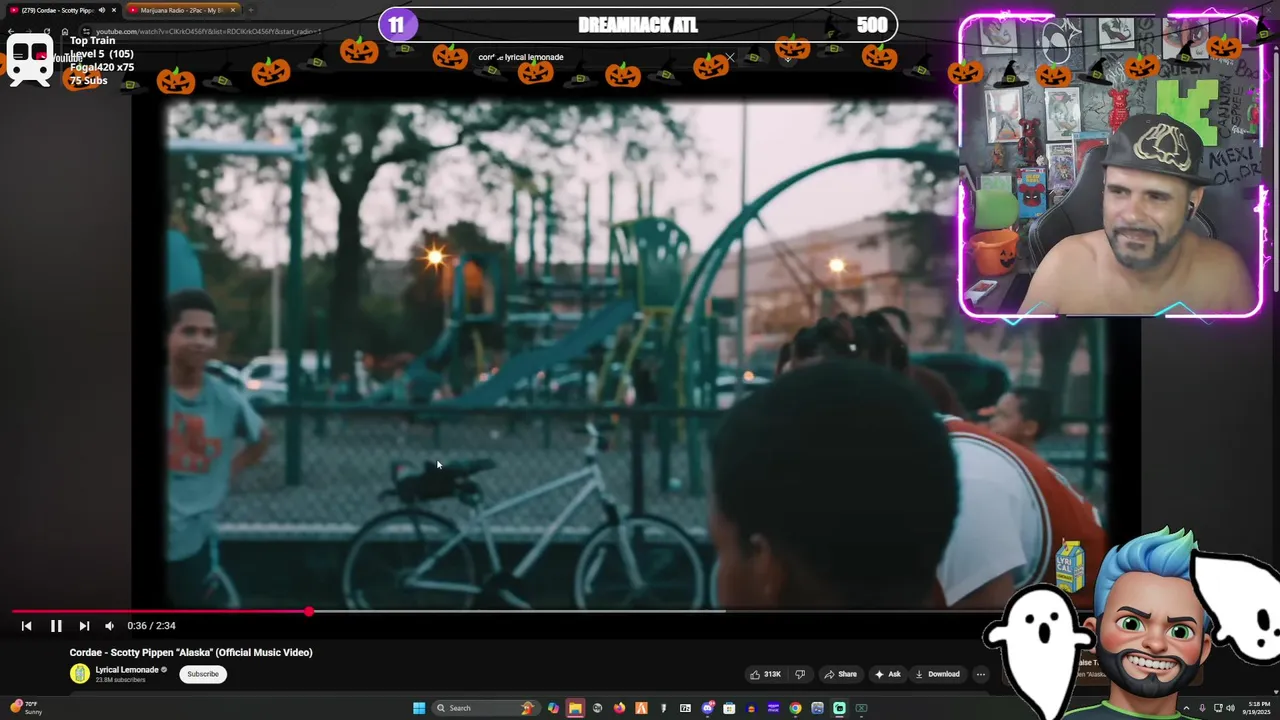Click the Windows taskbar Search box
The height and width of the screenshot is (720, 1280).
486,708
